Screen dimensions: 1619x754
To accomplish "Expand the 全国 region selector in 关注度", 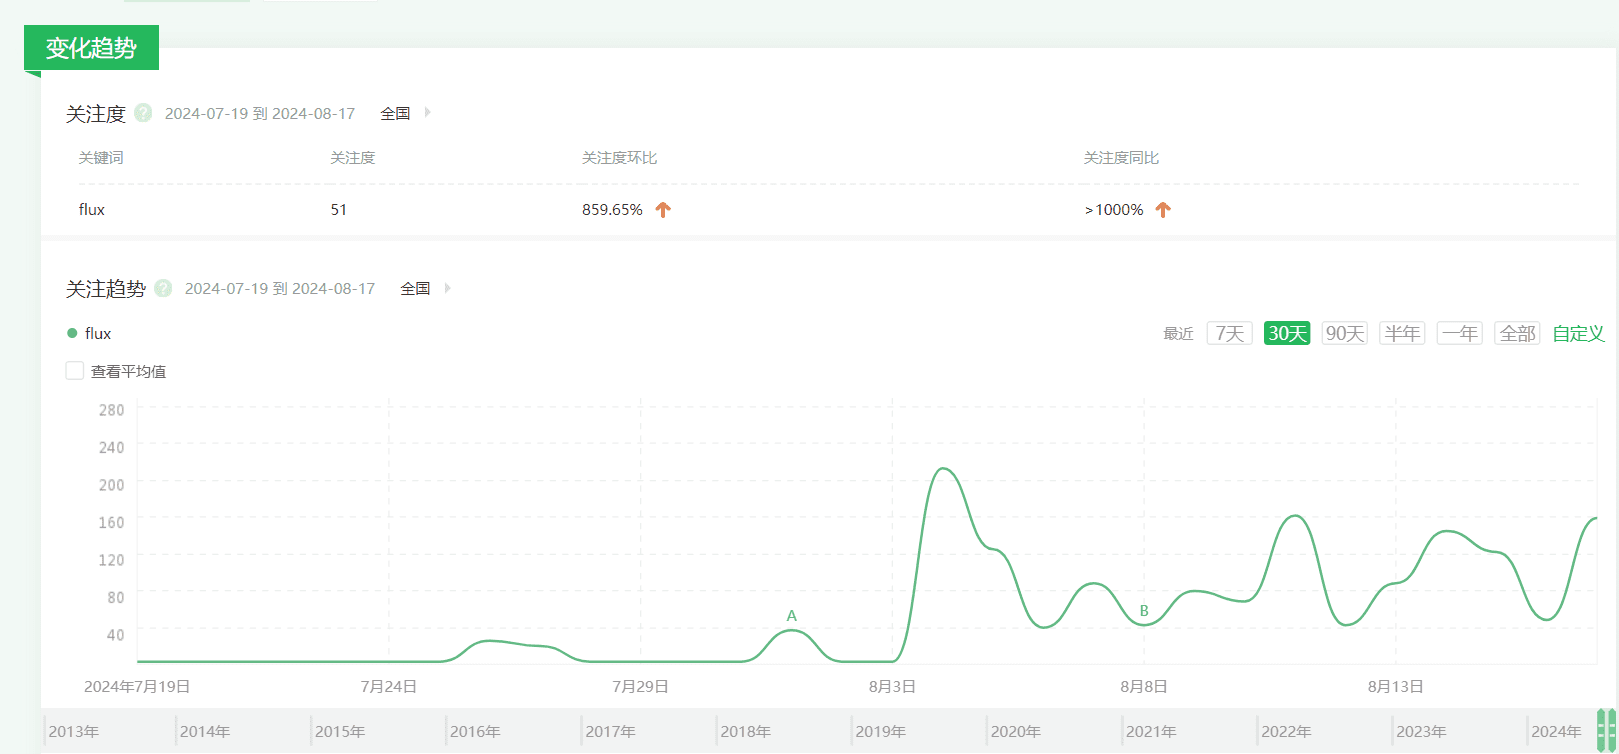I will 406,113.
